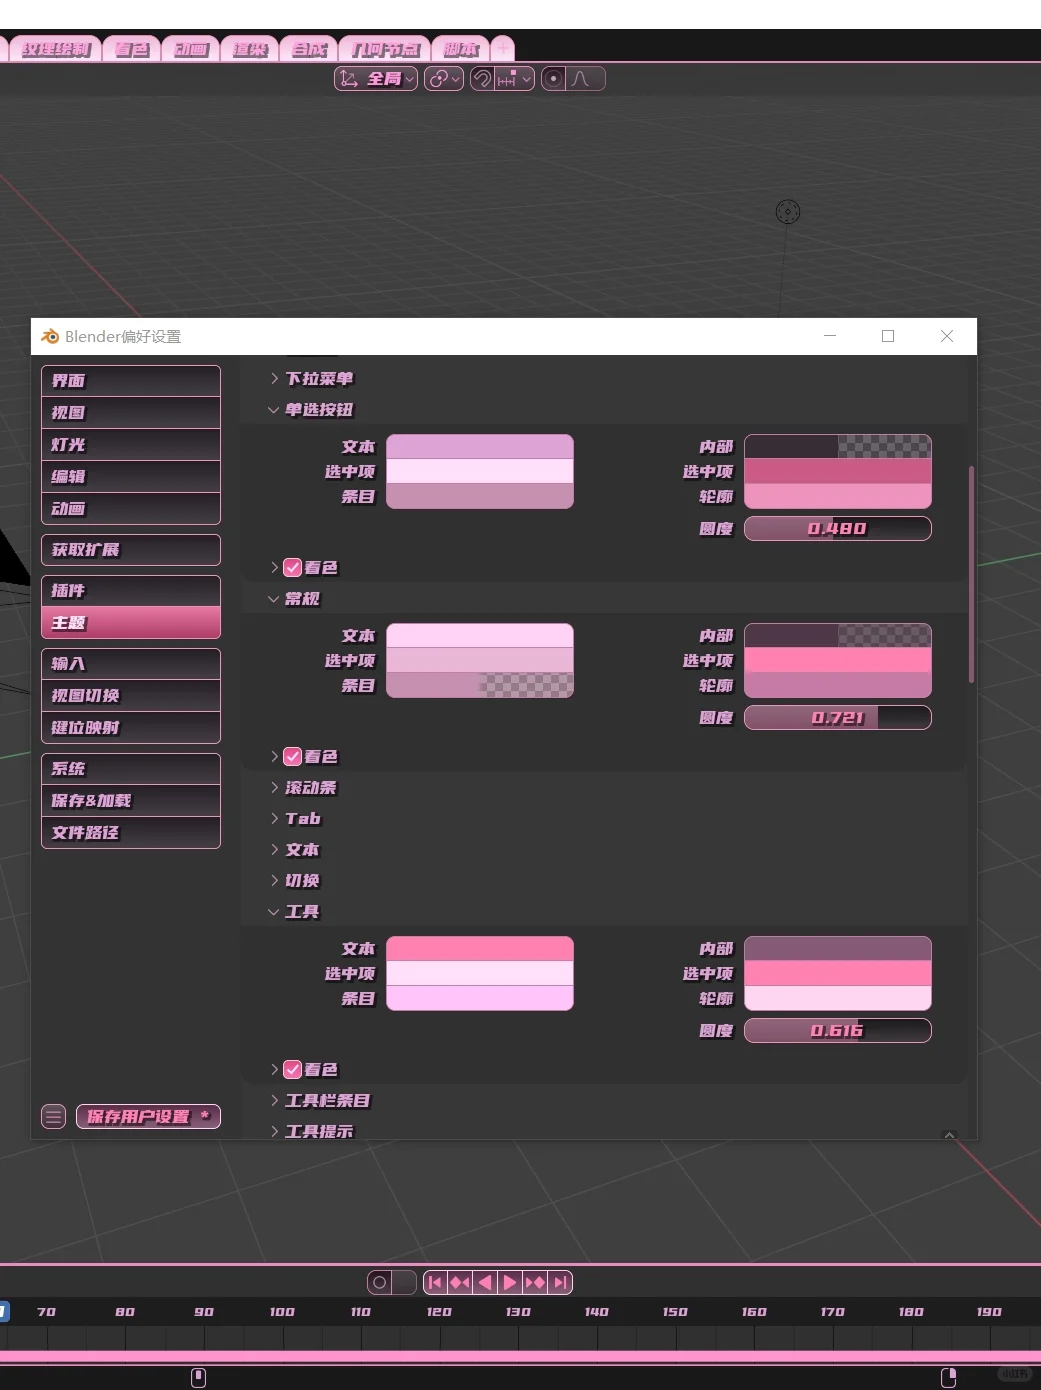
Task: Click frame 160 on the timeline ruler
Action: pos(754,1312)
